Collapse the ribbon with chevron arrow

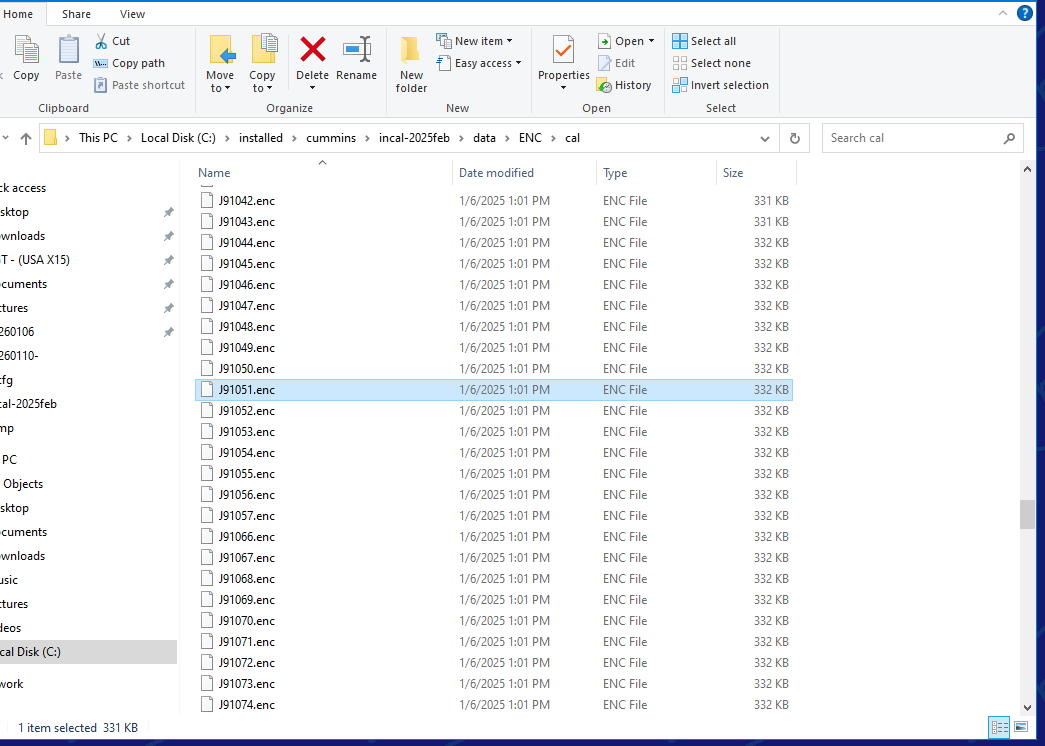click(x=1003, y=13)
